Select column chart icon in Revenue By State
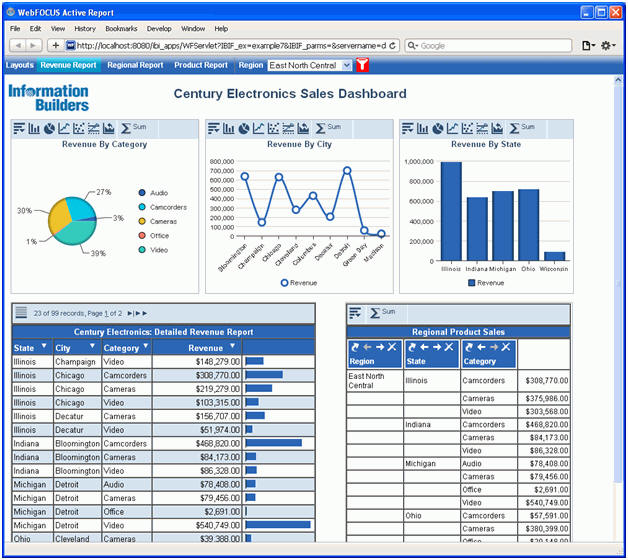Image resolution: width=628 pixels, height=560 pixels. 423,128
